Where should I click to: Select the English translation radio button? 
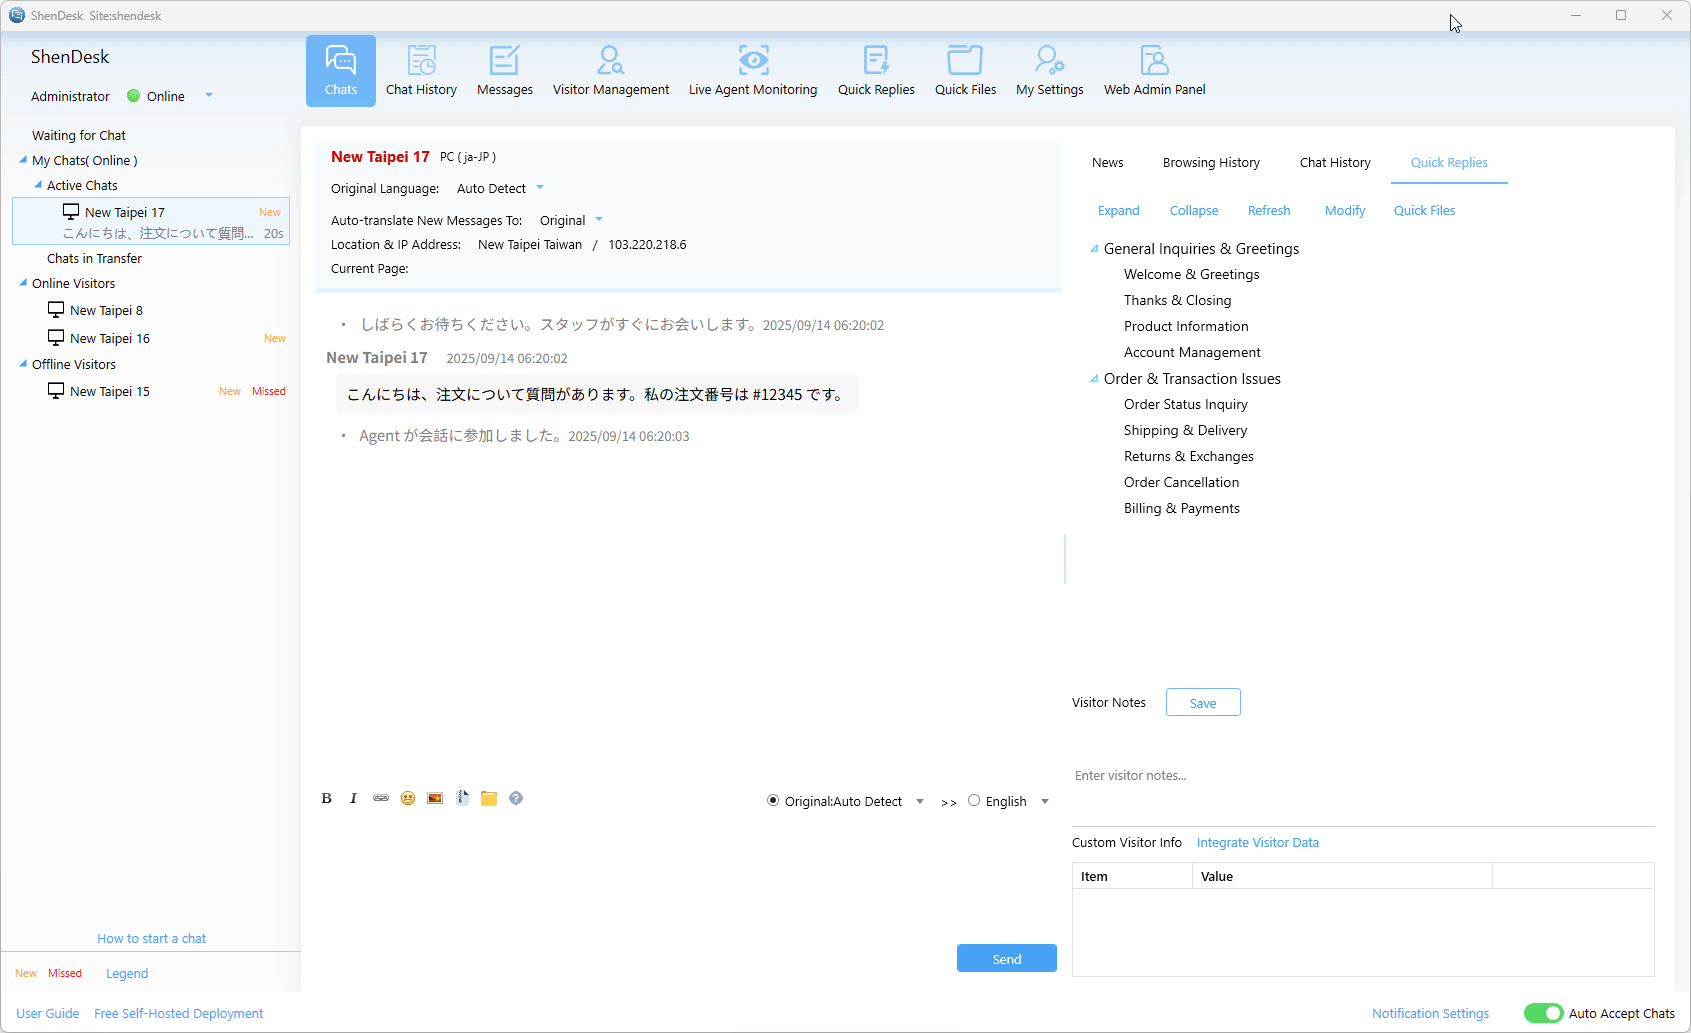974,801
